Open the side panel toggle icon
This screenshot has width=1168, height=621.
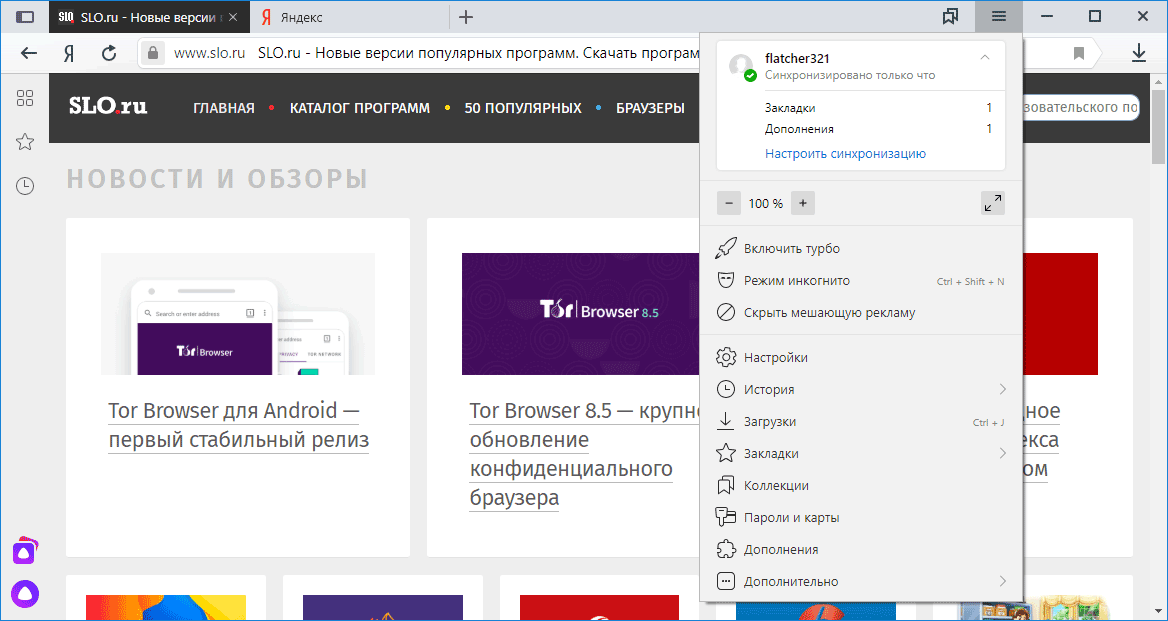[25, 16]
